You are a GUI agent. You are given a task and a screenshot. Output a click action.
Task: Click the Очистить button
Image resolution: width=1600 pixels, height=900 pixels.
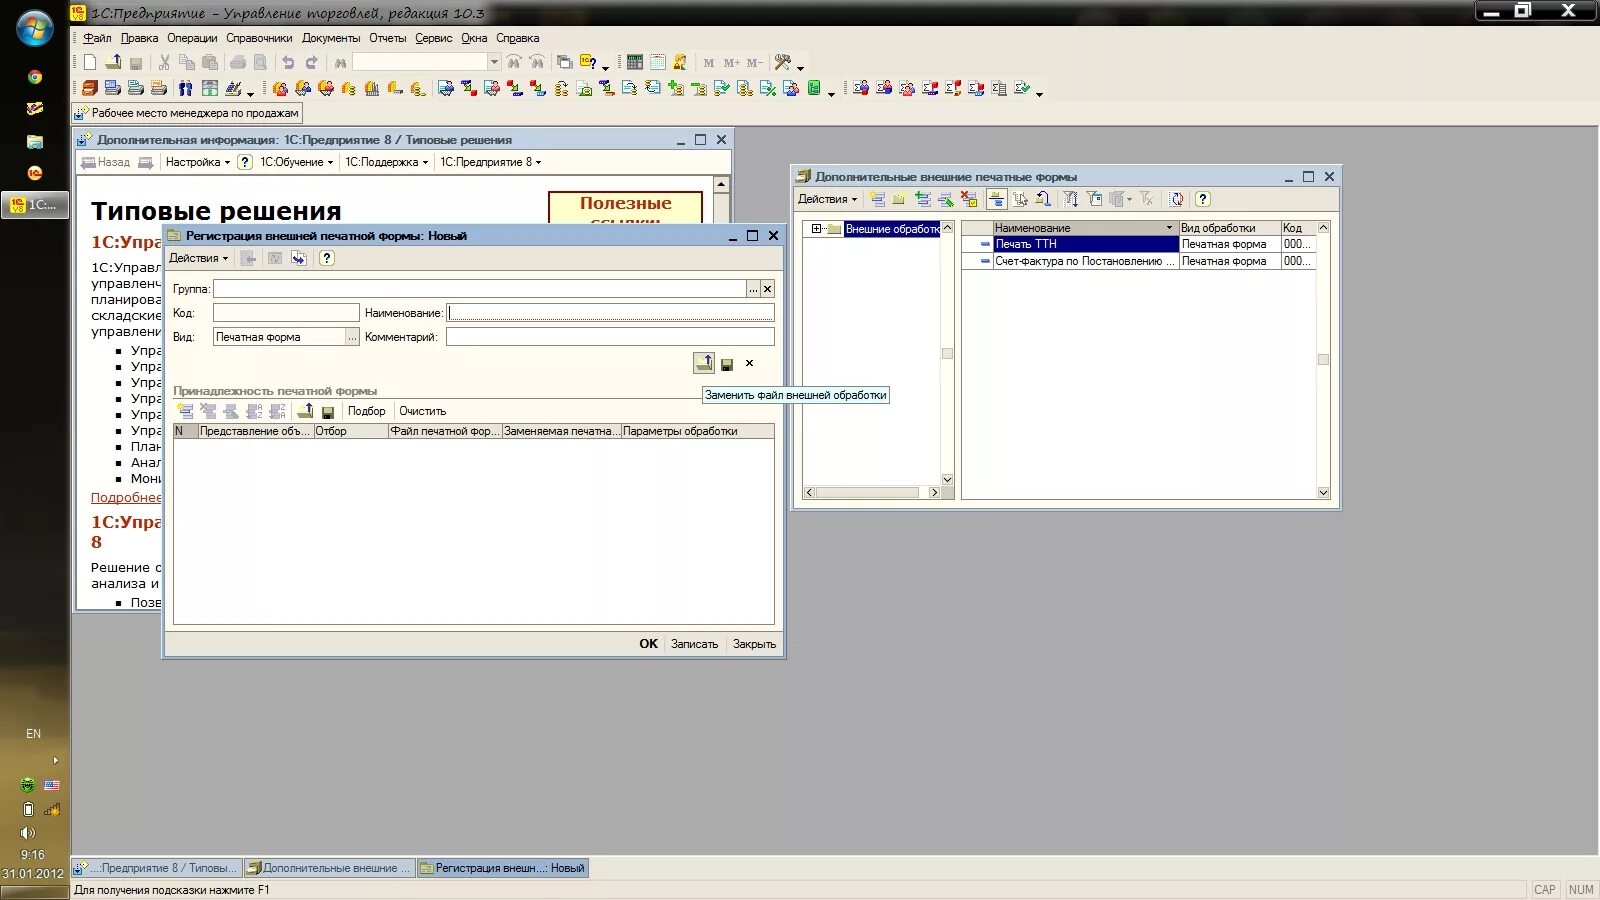coord(422,411)
